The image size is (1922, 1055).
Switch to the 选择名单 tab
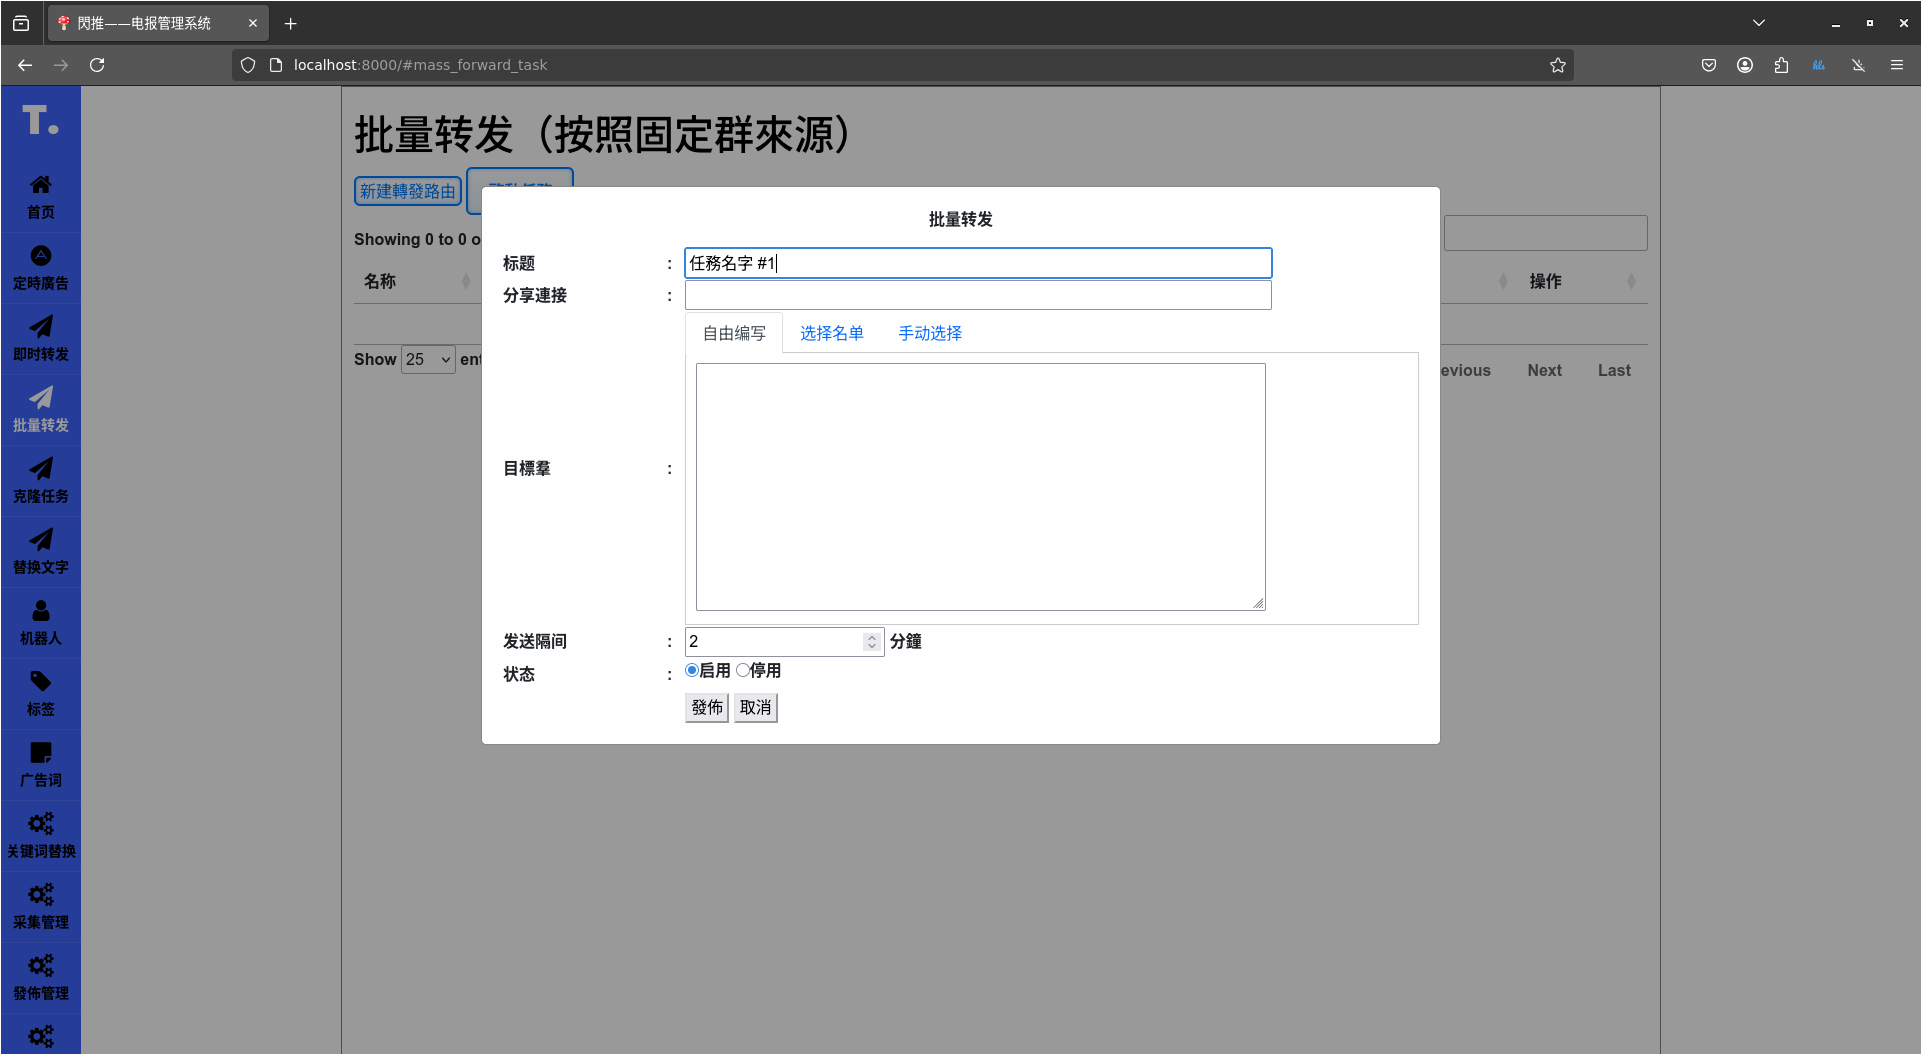click(x=831, y=333)
